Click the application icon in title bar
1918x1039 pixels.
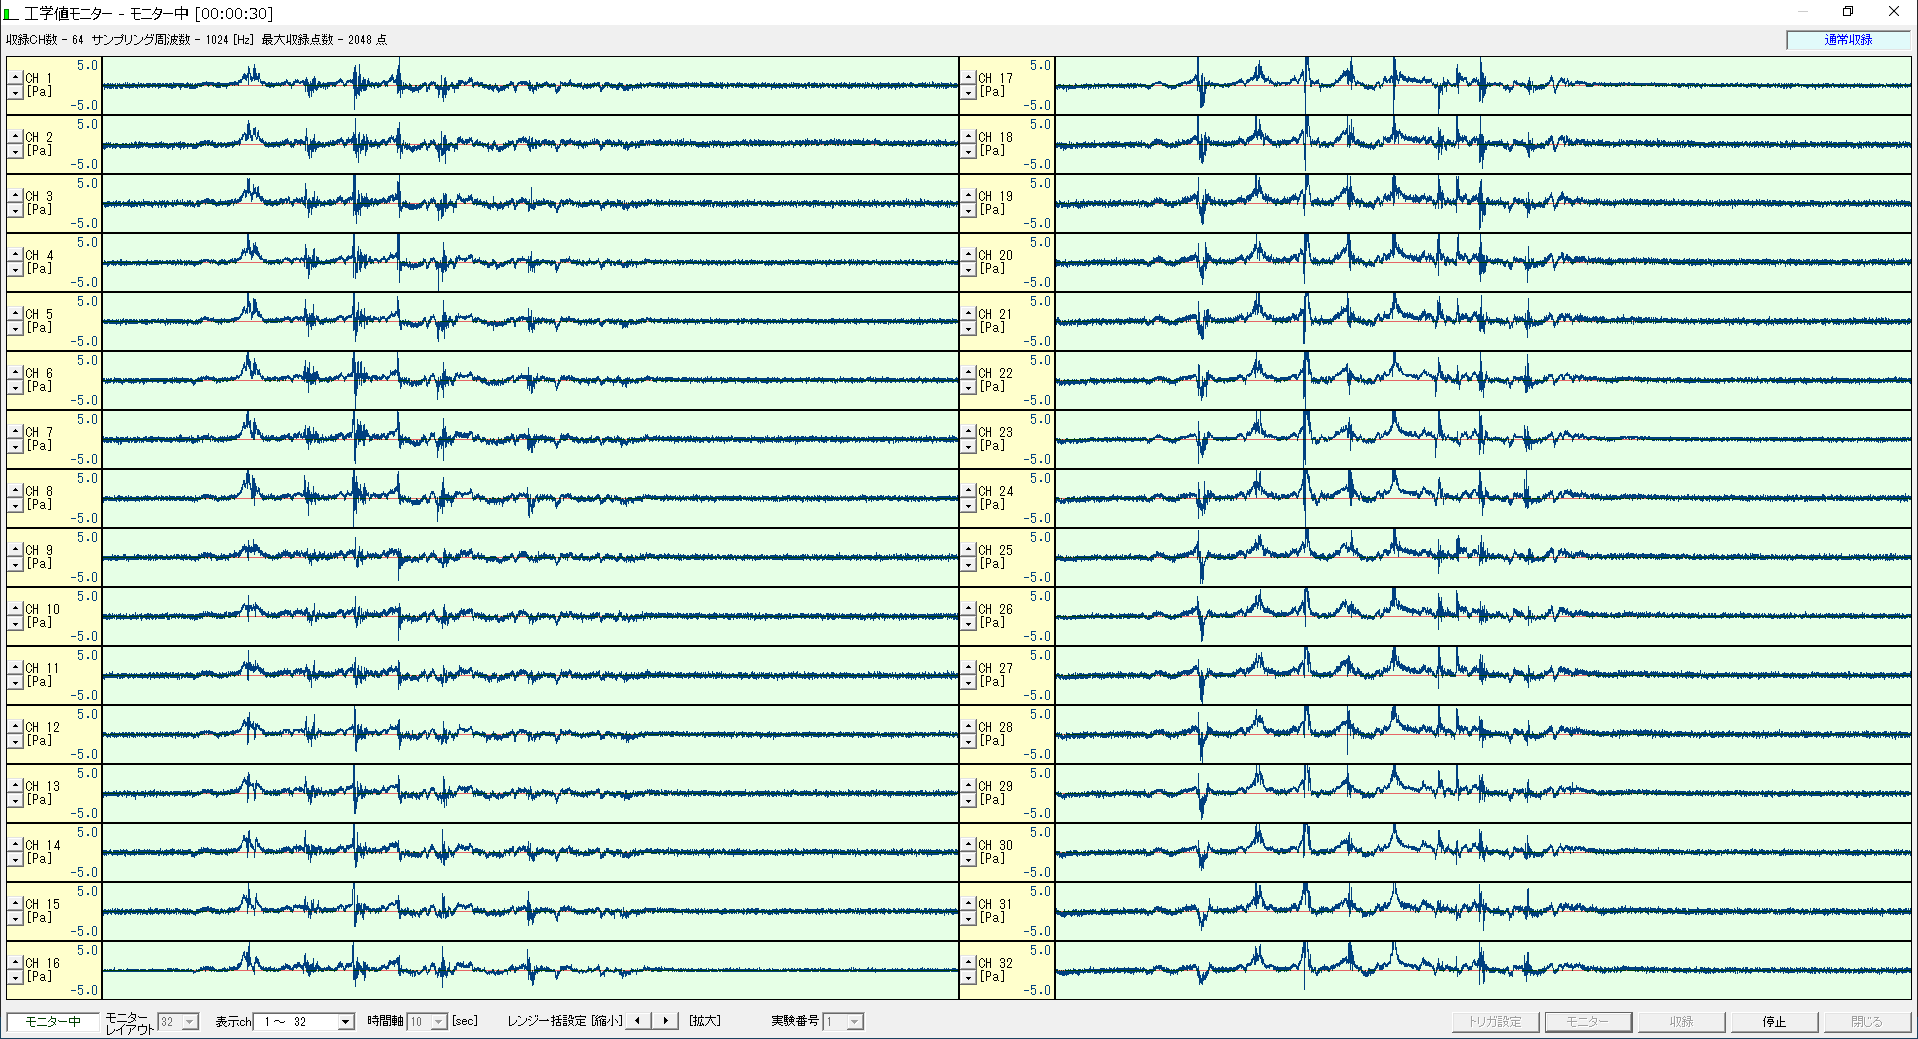(x=11, y=13)
